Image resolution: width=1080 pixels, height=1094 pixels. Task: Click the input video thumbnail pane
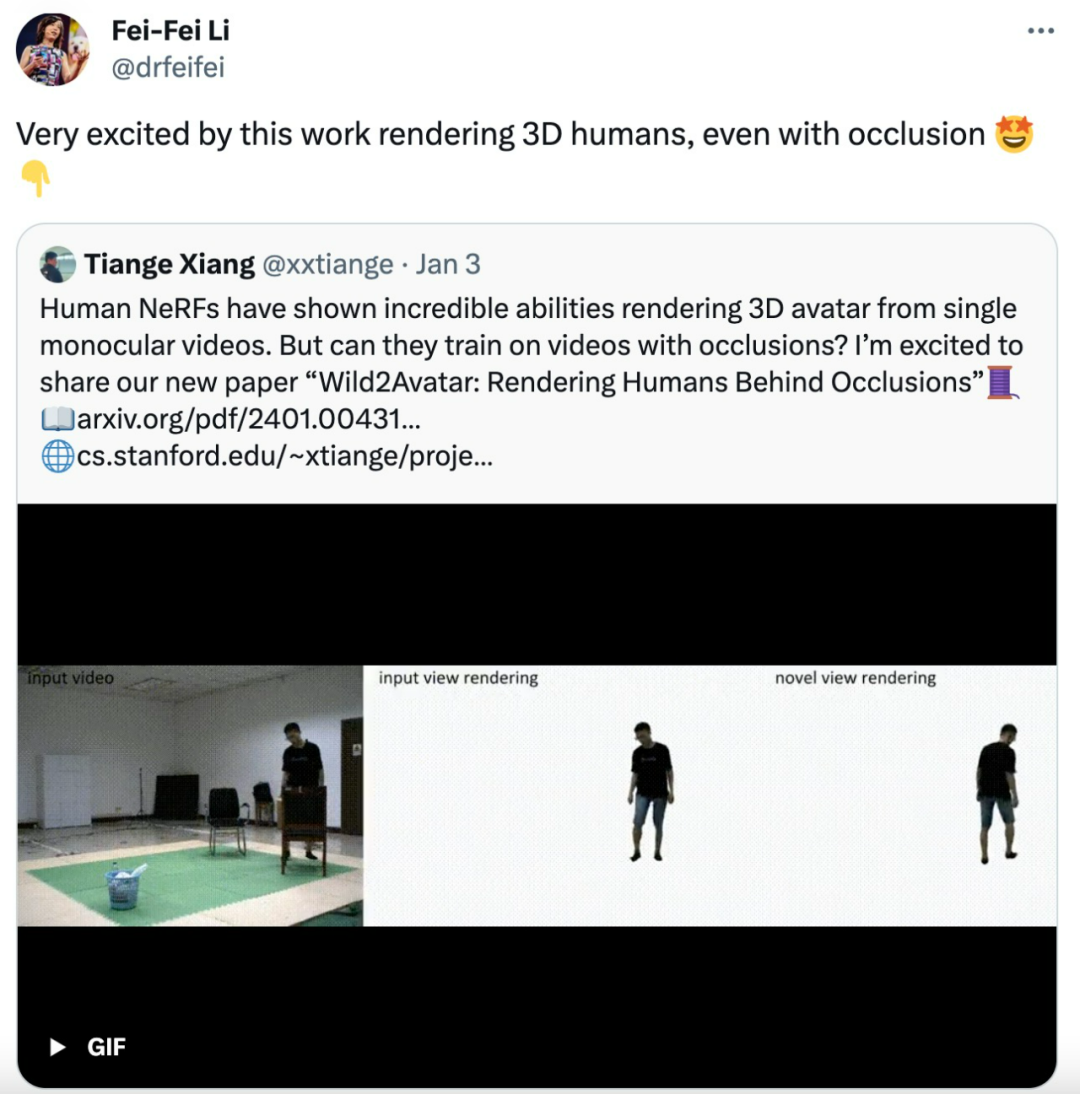(190, 795)
